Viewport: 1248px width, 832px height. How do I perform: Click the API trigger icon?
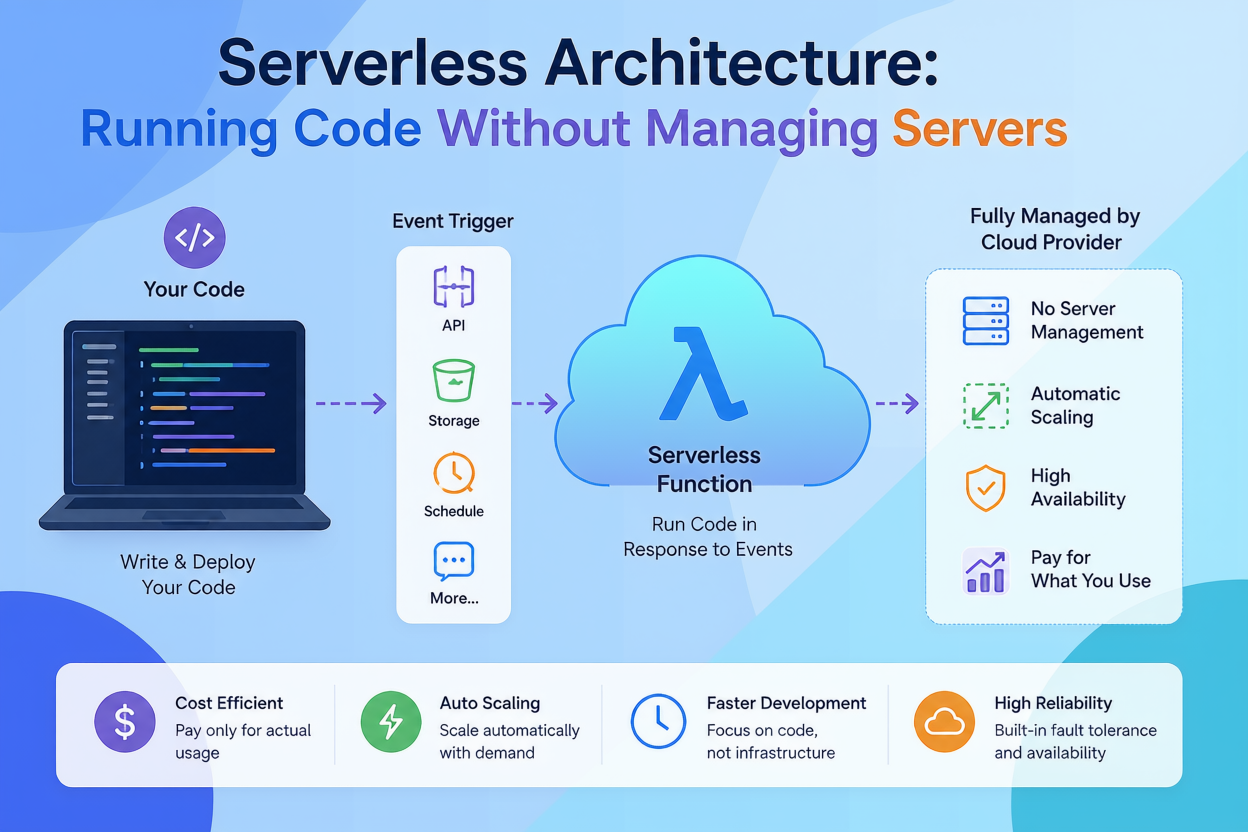click(453, 287)
